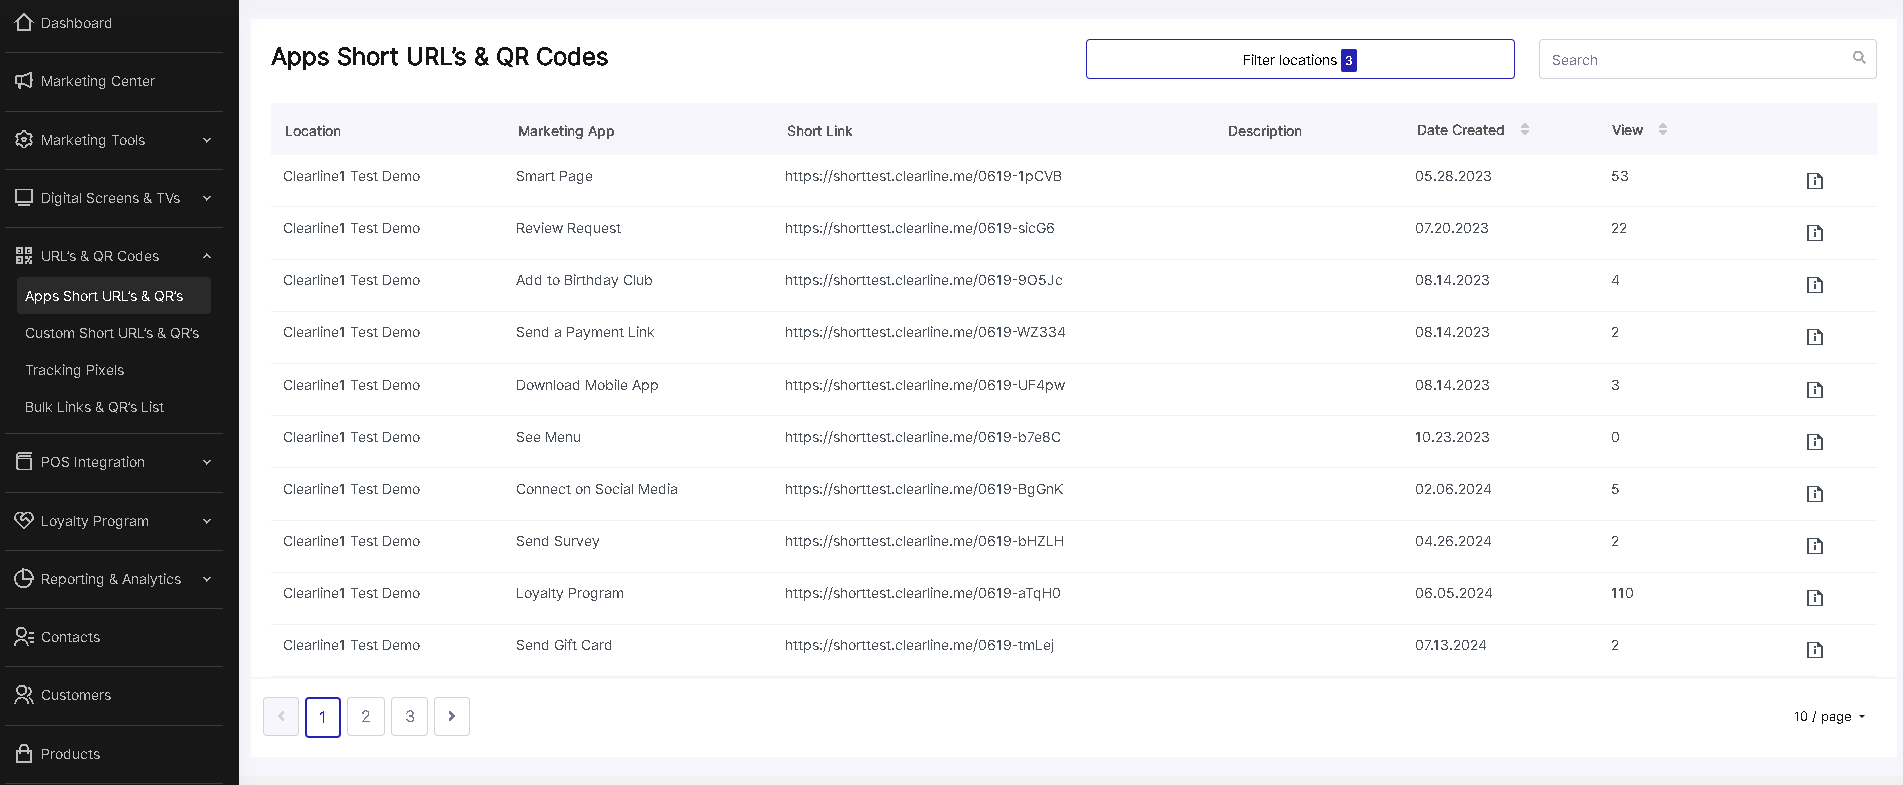Open details icon for Send a Payment Link row

click(1815, 337)
